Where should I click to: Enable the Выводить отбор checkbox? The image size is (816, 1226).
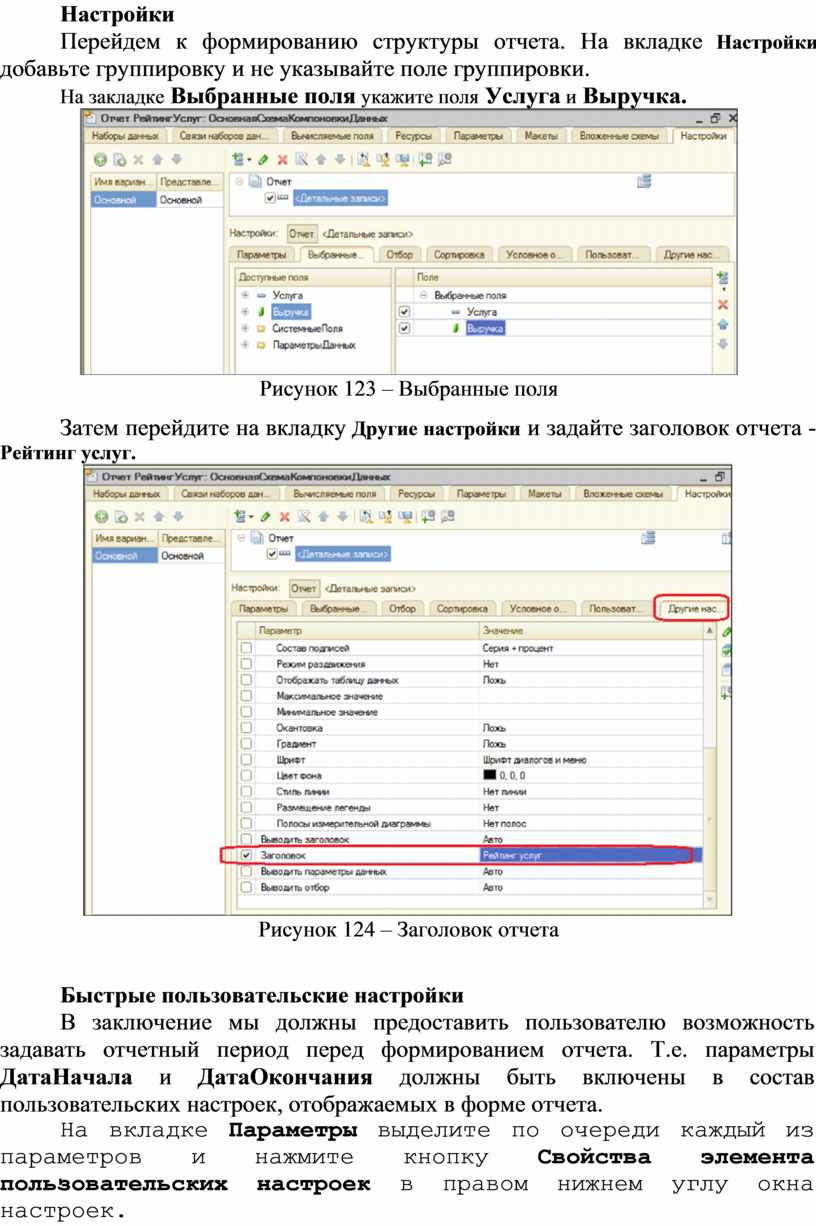click(x=246, y=888)
